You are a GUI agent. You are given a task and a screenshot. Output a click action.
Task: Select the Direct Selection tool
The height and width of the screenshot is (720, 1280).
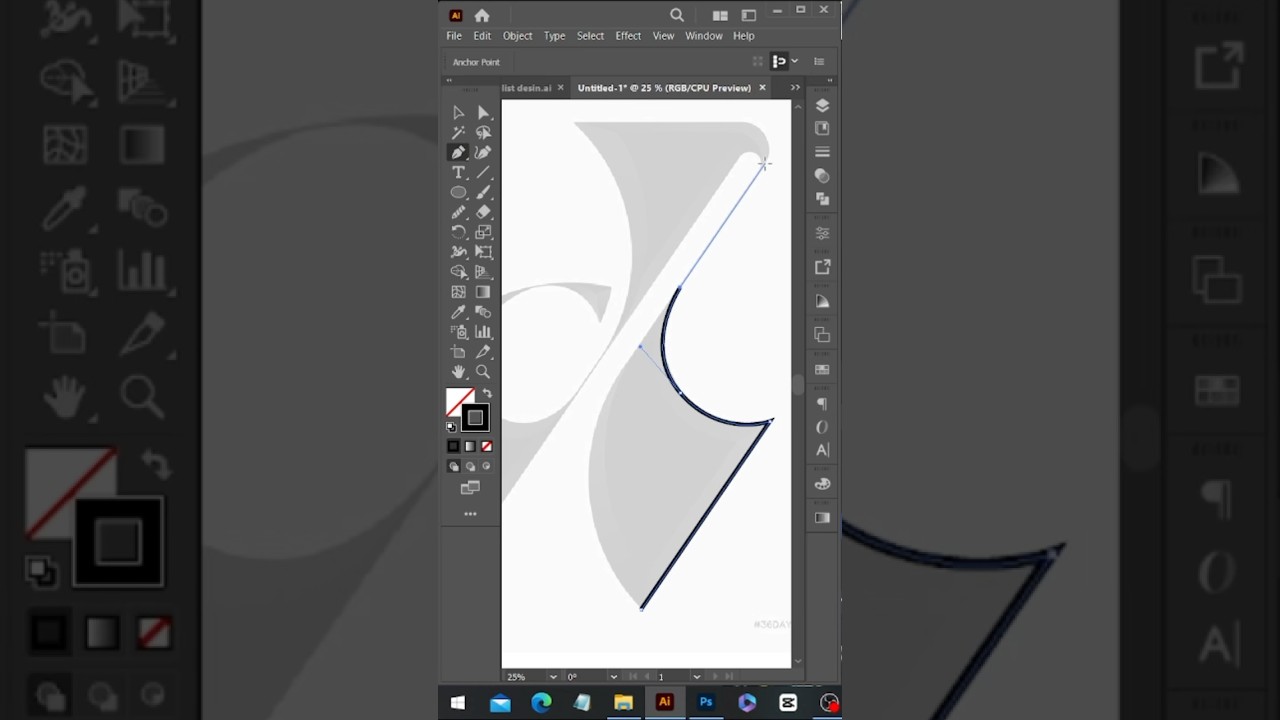pos(483,113)
